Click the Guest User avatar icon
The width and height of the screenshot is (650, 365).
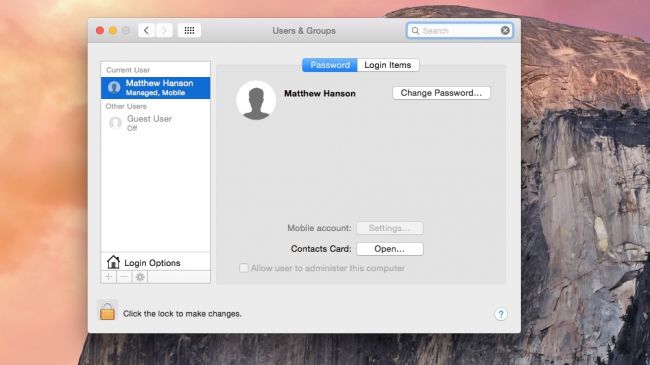pos(115,123)
